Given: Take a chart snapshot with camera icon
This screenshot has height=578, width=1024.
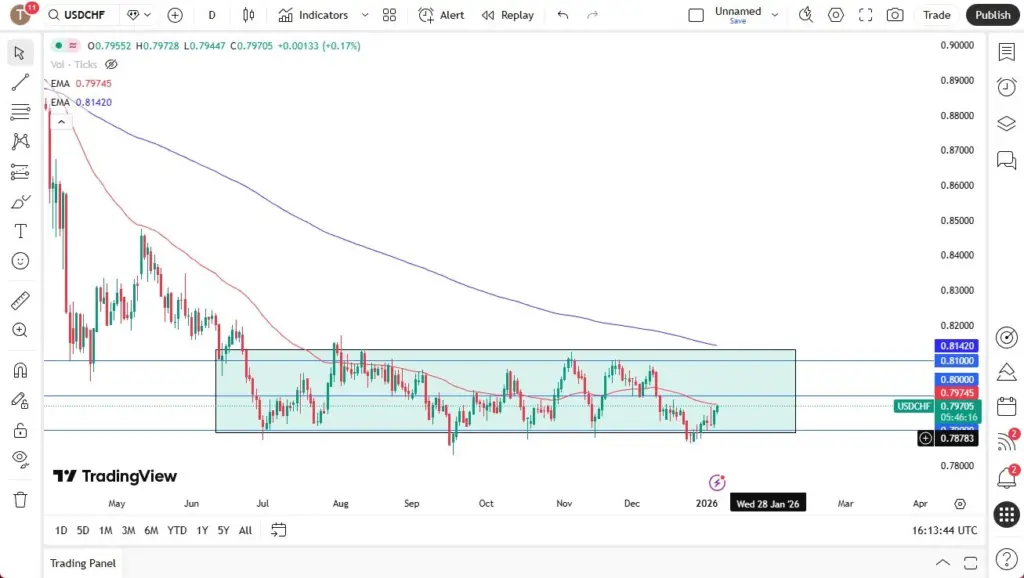Looking at the screenshot, I should click(x=895, y=15).
